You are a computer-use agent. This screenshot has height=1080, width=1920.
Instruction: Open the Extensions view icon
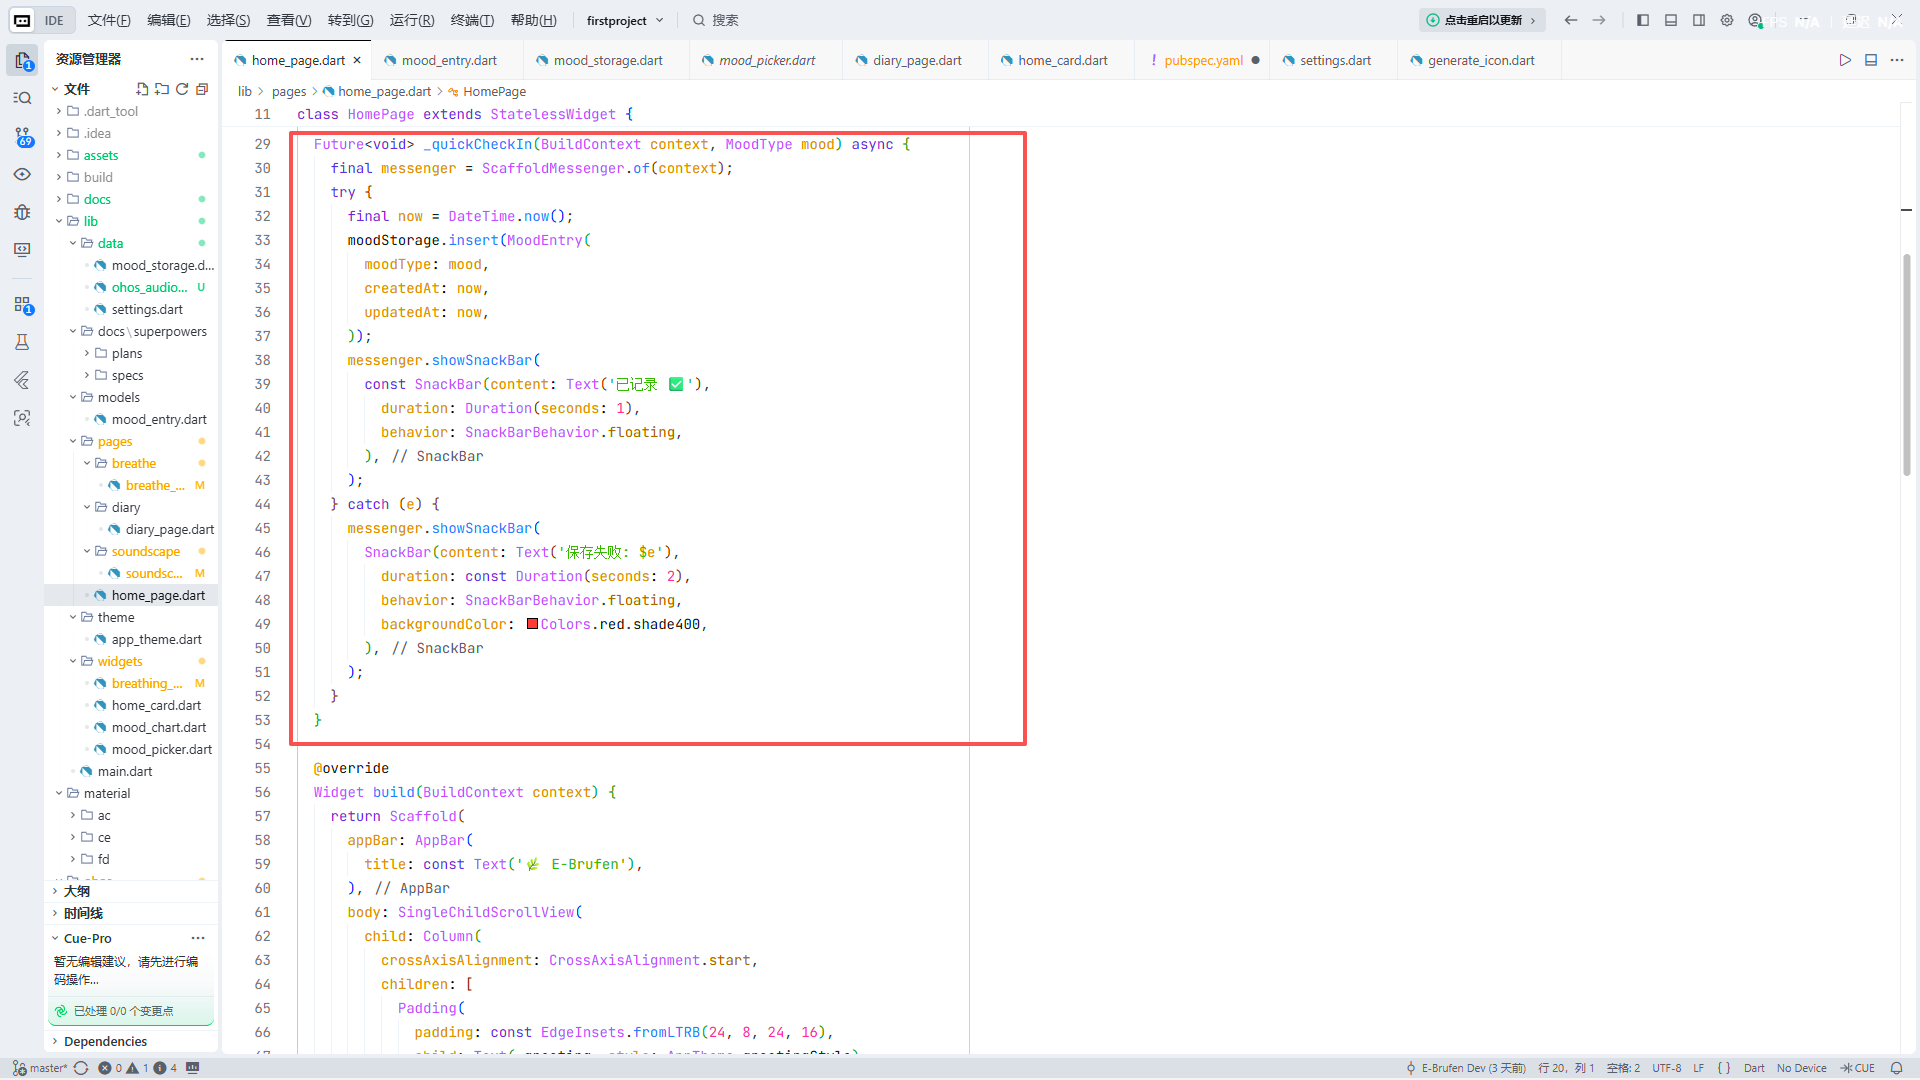tap(22, 304)
